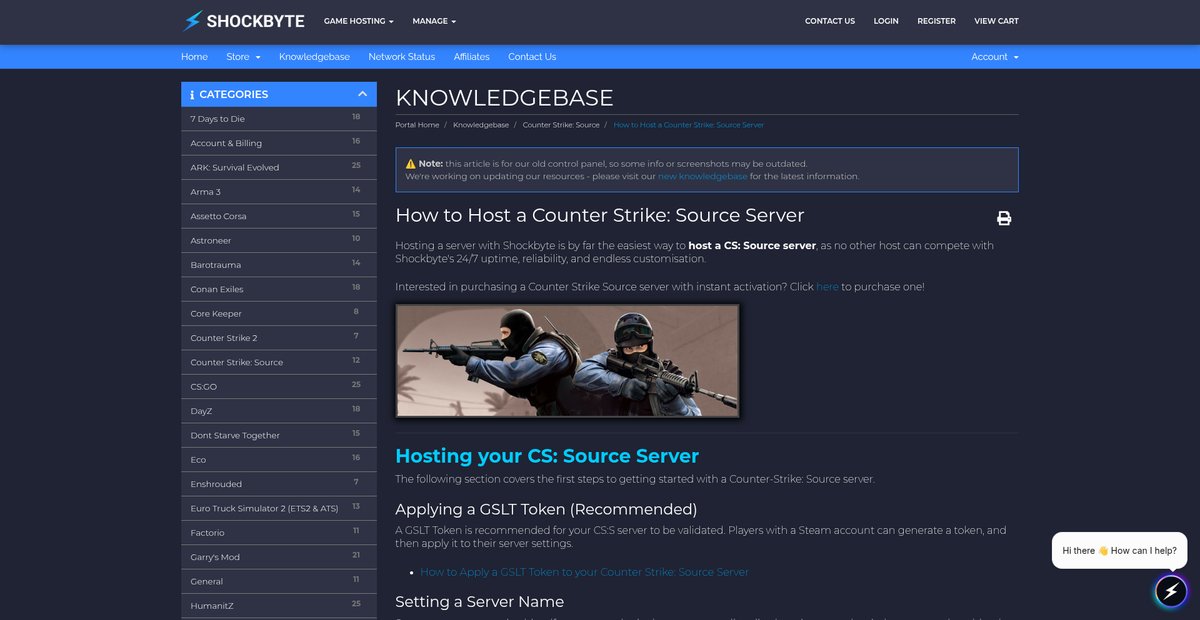Click Counter Strike: Source breadcrumb
The width and height of the screenshot is (1200, 620).
(561, 125)
